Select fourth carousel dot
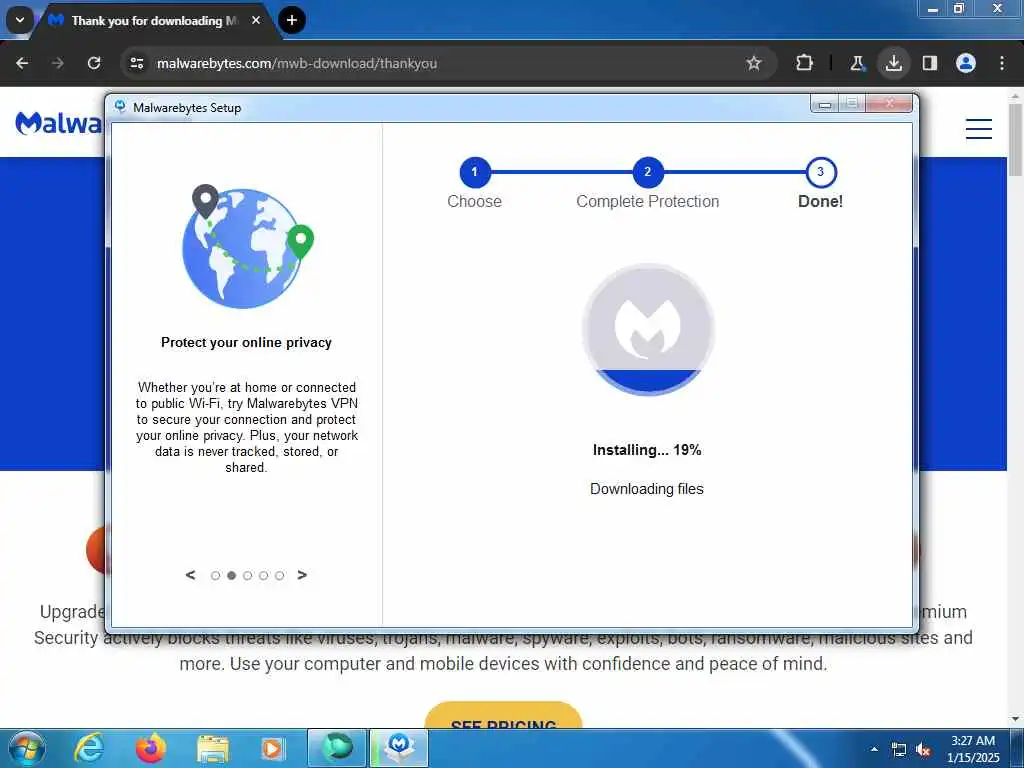The width and height of the screenshot is (1024, 768). click(x=264, y=575)
